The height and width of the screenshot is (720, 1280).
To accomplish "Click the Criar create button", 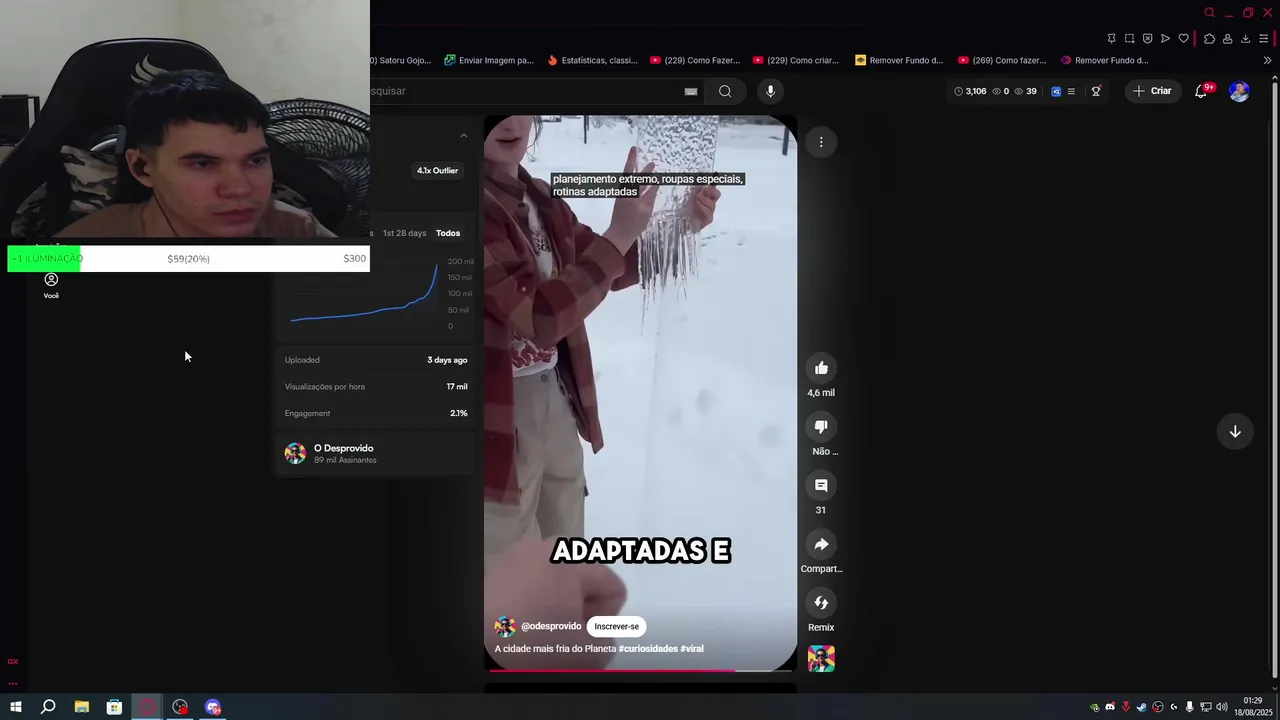I will pos(1151,91).
